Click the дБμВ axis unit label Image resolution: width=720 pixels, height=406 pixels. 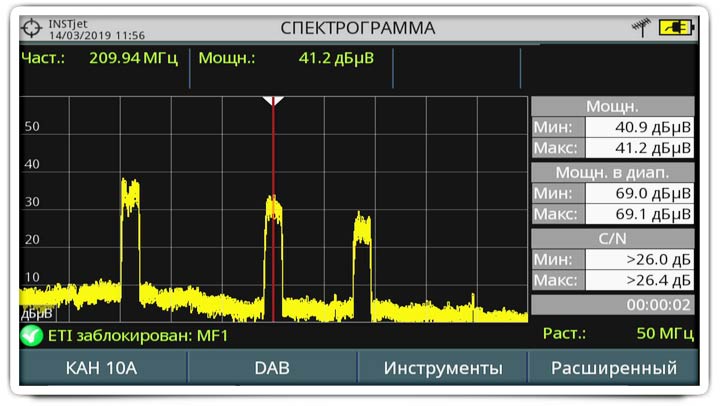coord(37,314)
